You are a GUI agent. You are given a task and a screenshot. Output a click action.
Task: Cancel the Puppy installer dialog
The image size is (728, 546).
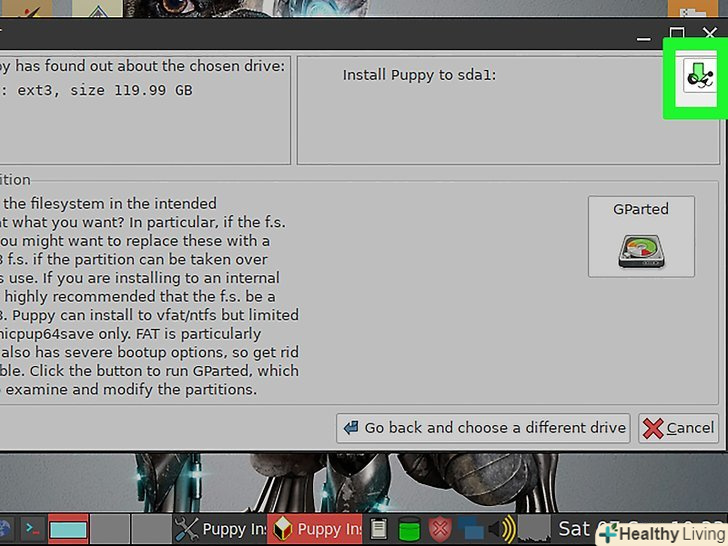pos(678,428)
